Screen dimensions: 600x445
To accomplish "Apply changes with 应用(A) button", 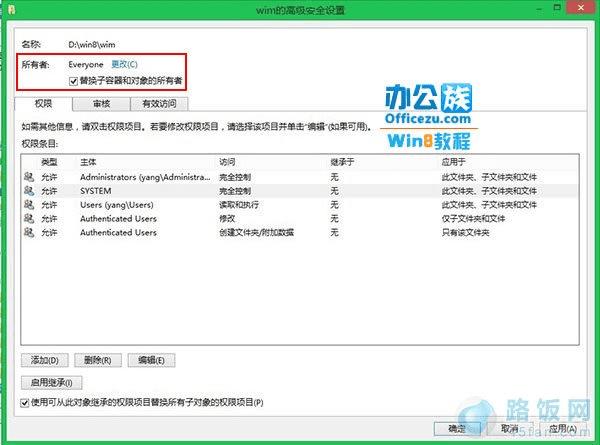I will pyautogui.click(x=562, y=429).
